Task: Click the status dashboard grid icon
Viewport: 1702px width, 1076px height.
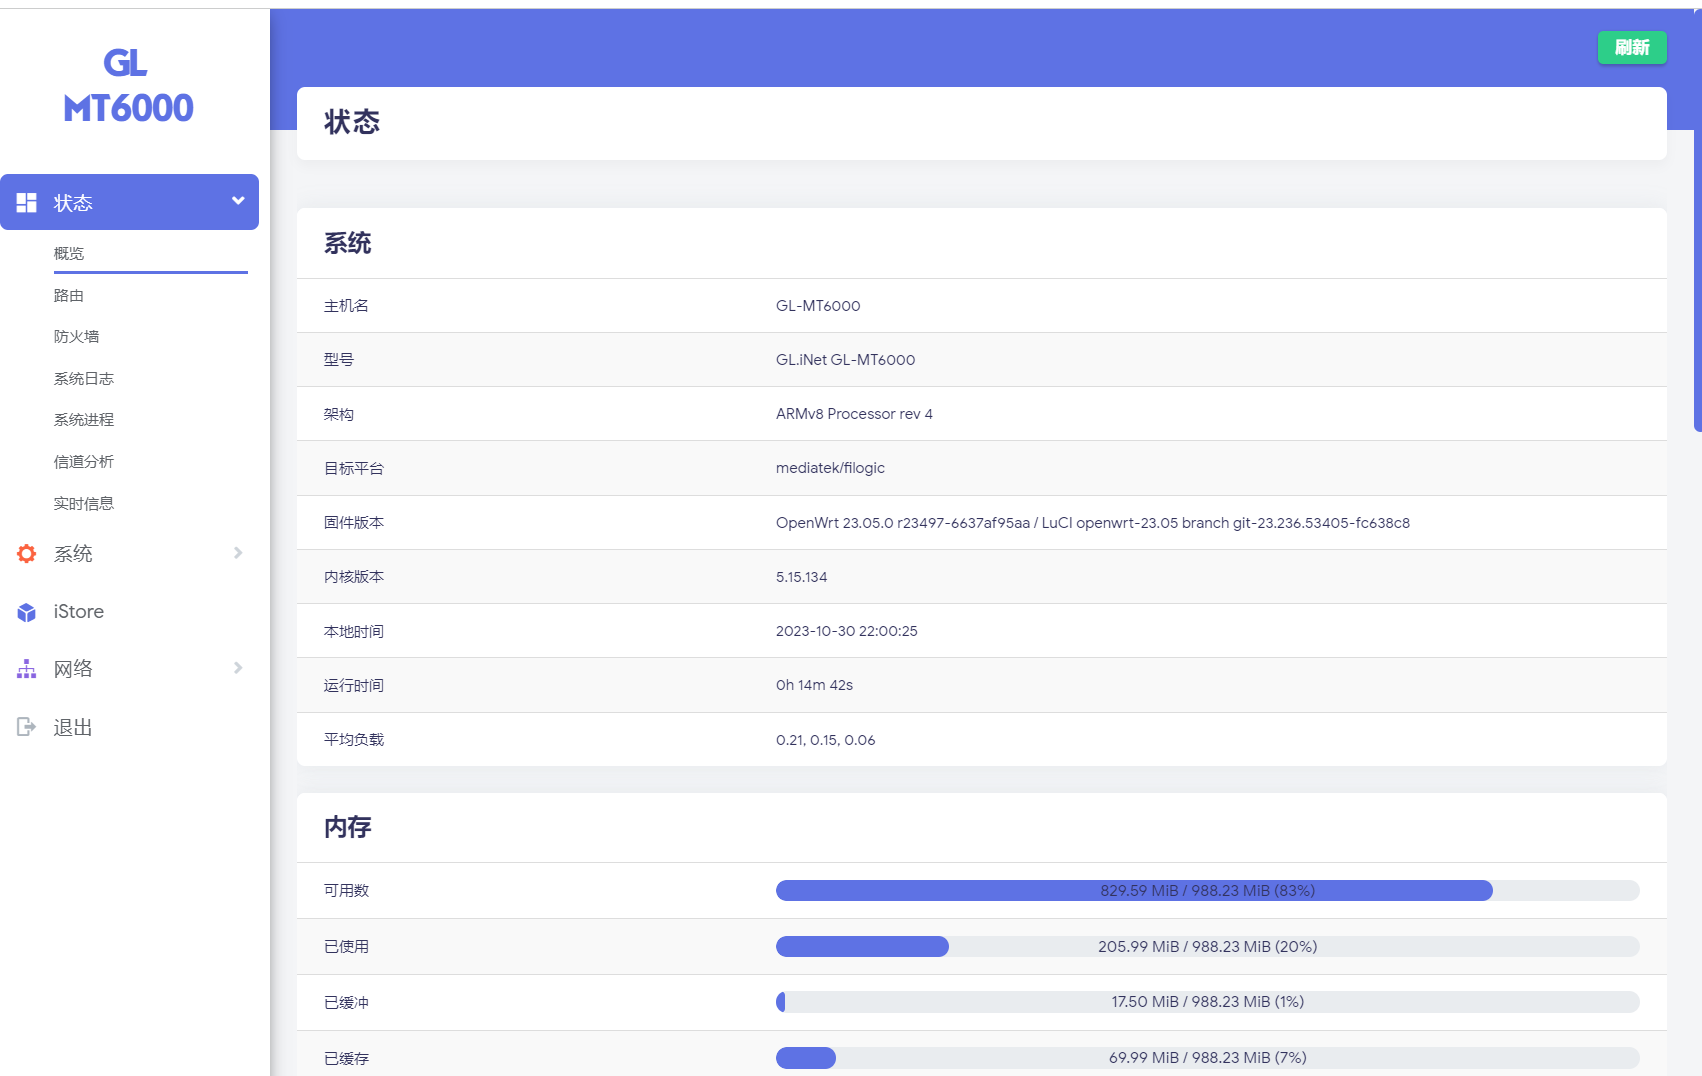Action: pyautogui.click(x=27, y=203)
